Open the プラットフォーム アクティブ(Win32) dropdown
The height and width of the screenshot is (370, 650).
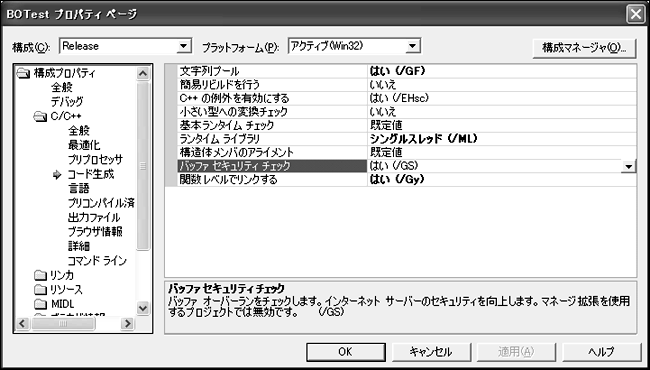point(412,46)
